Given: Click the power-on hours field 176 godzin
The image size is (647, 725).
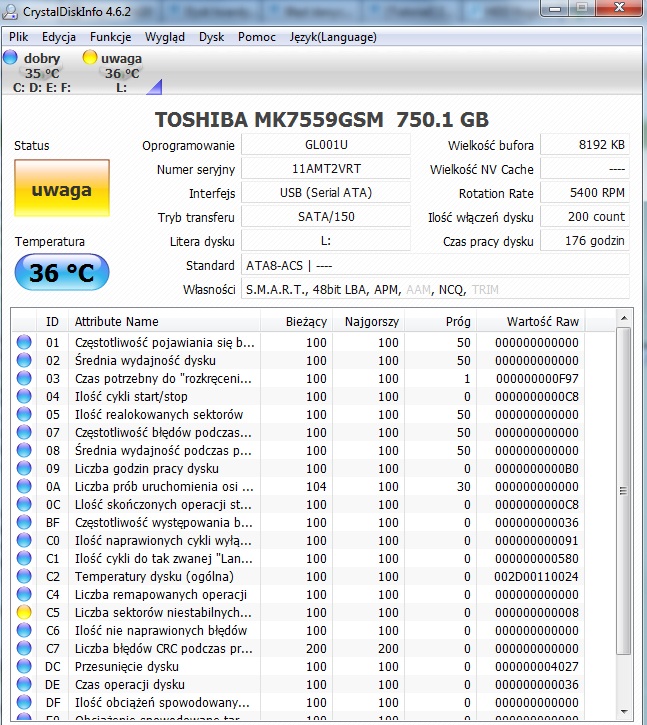Looking at the screenshot, I should click(x=585, y=241).
